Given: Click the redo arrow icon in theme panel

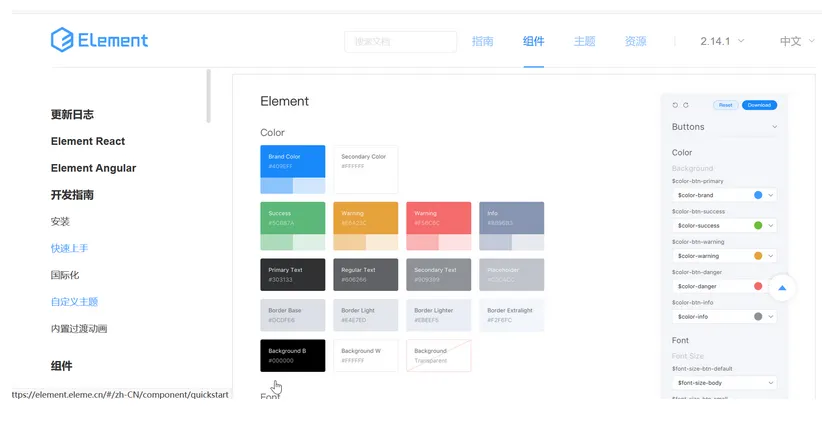Looking at the screenshot, I should 686,105.
